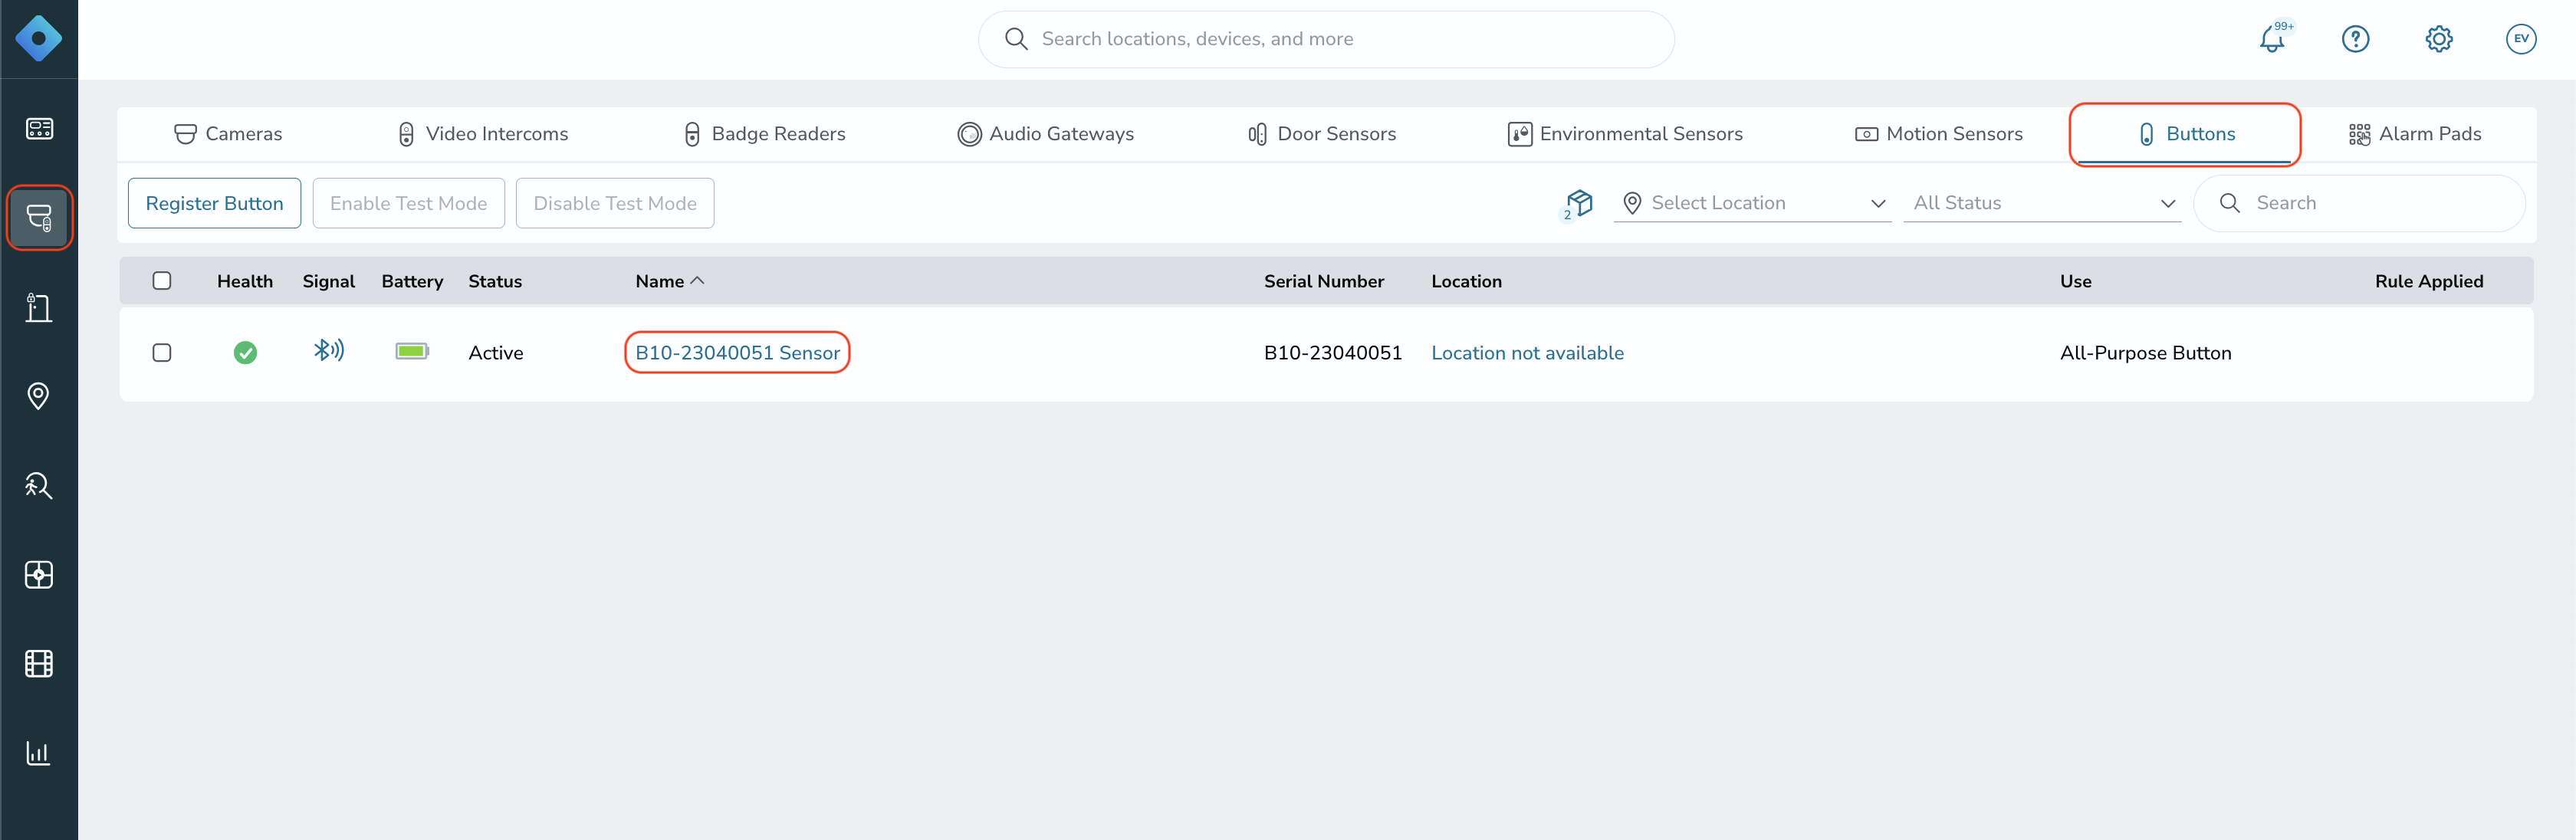The width and height of the screenshot is (2576, 840).
Task: Open the help question mark icon
Action: pyautogui.click(x=2355, y=39)
